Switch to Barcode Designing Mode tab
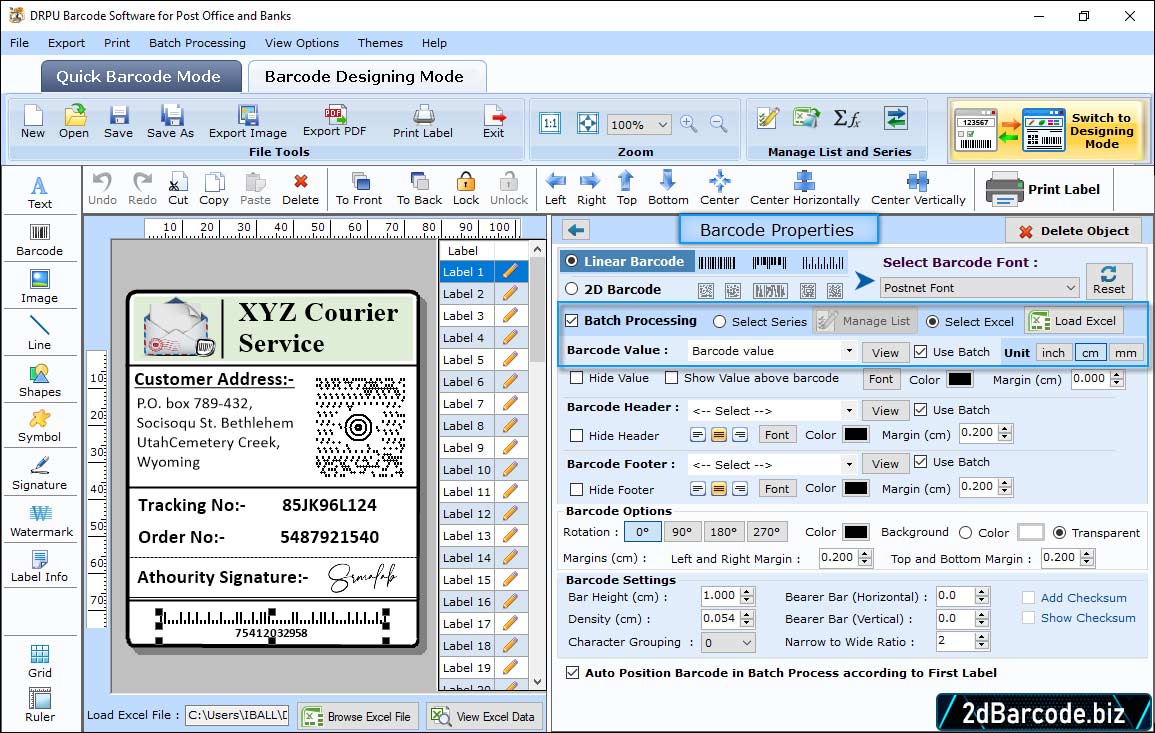1155x733 pixels. [x=365, y=77]
